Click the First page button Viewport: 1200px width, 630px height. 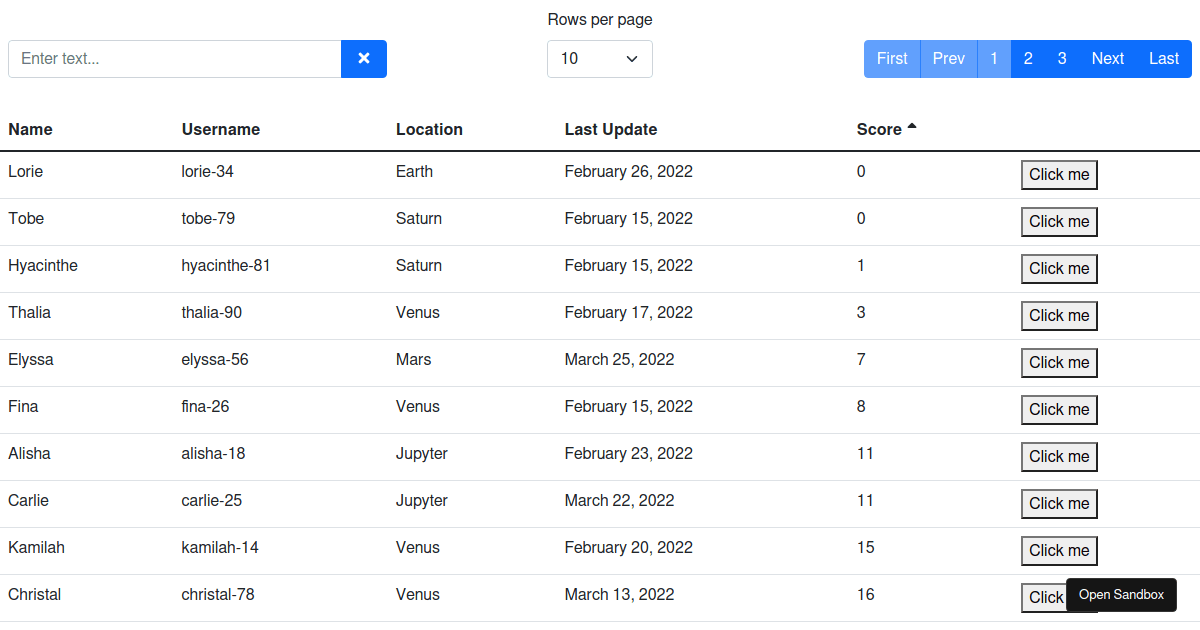(x=892, y=58)
